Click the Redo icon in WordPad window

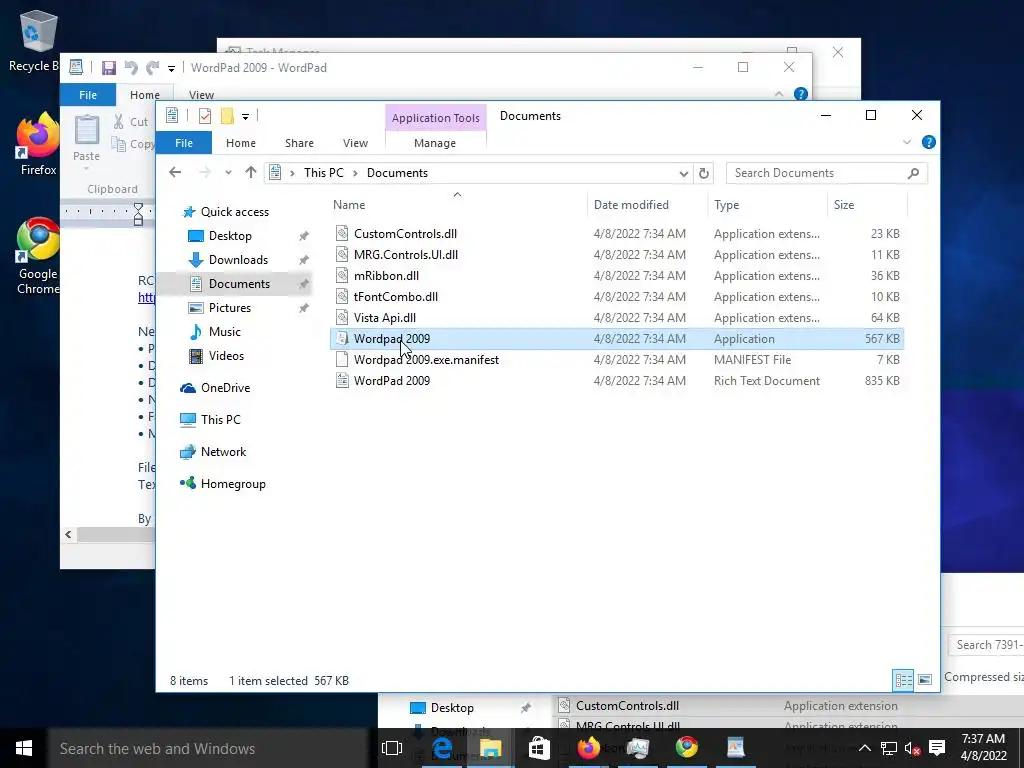[153, 68]
